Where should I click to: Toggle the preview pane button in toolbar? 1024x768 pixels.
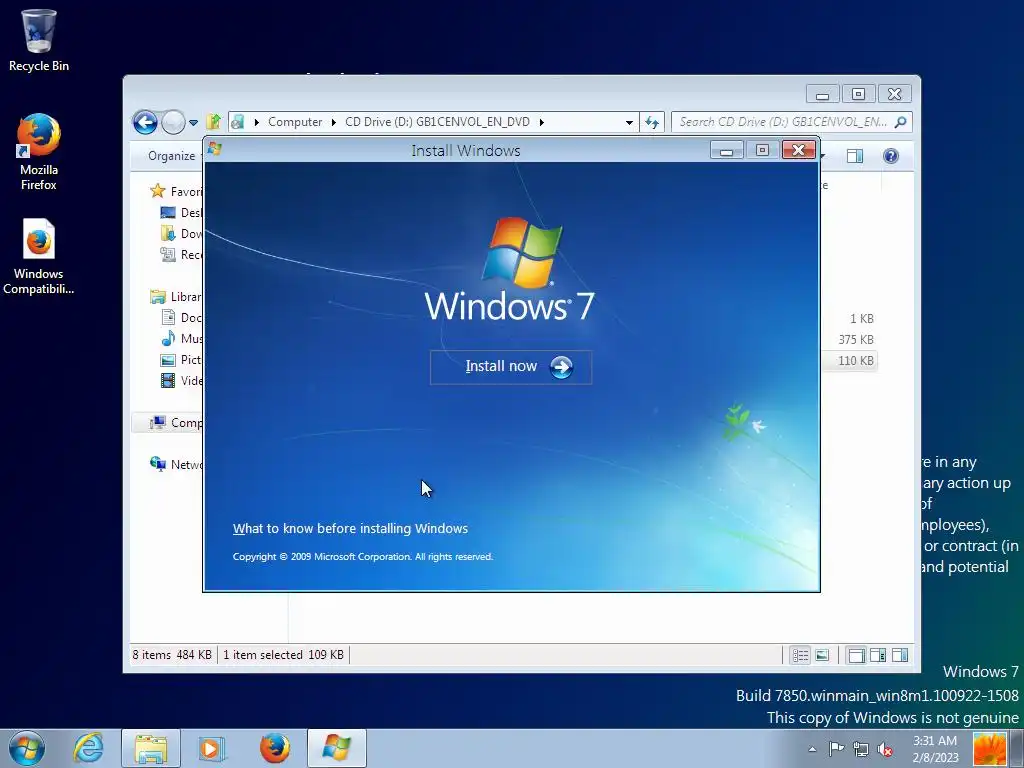tap(855, 155)
